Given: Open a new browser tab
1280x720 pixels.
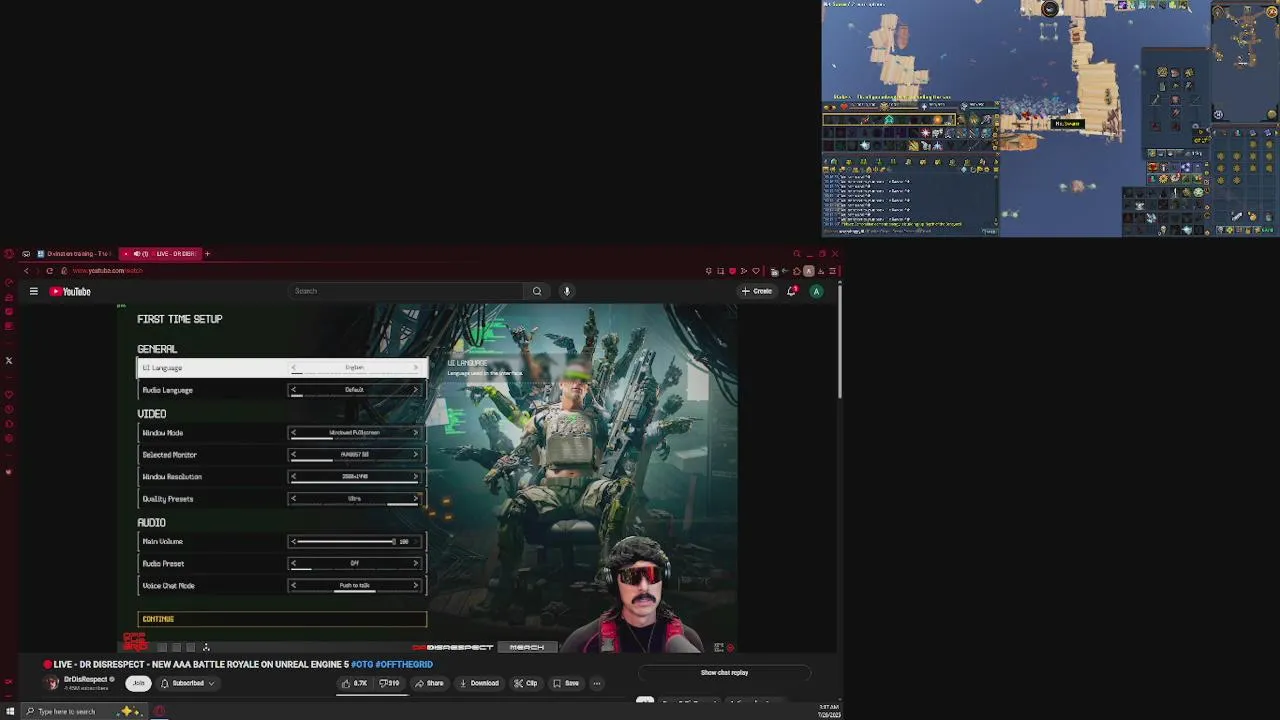Looking at the screenshot, I should [x=207, y=253].
